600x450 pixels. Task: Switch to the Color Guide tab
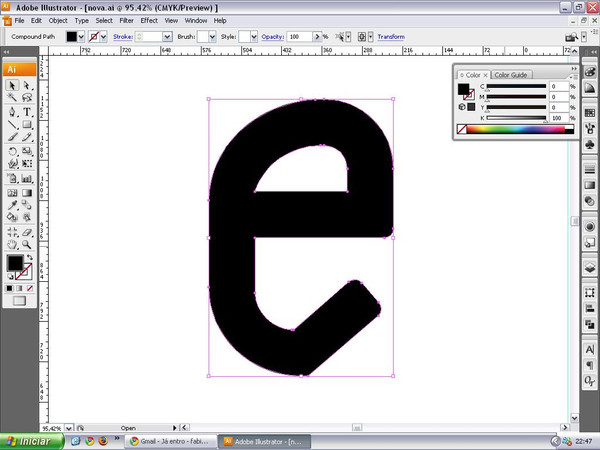coord(511,75)
